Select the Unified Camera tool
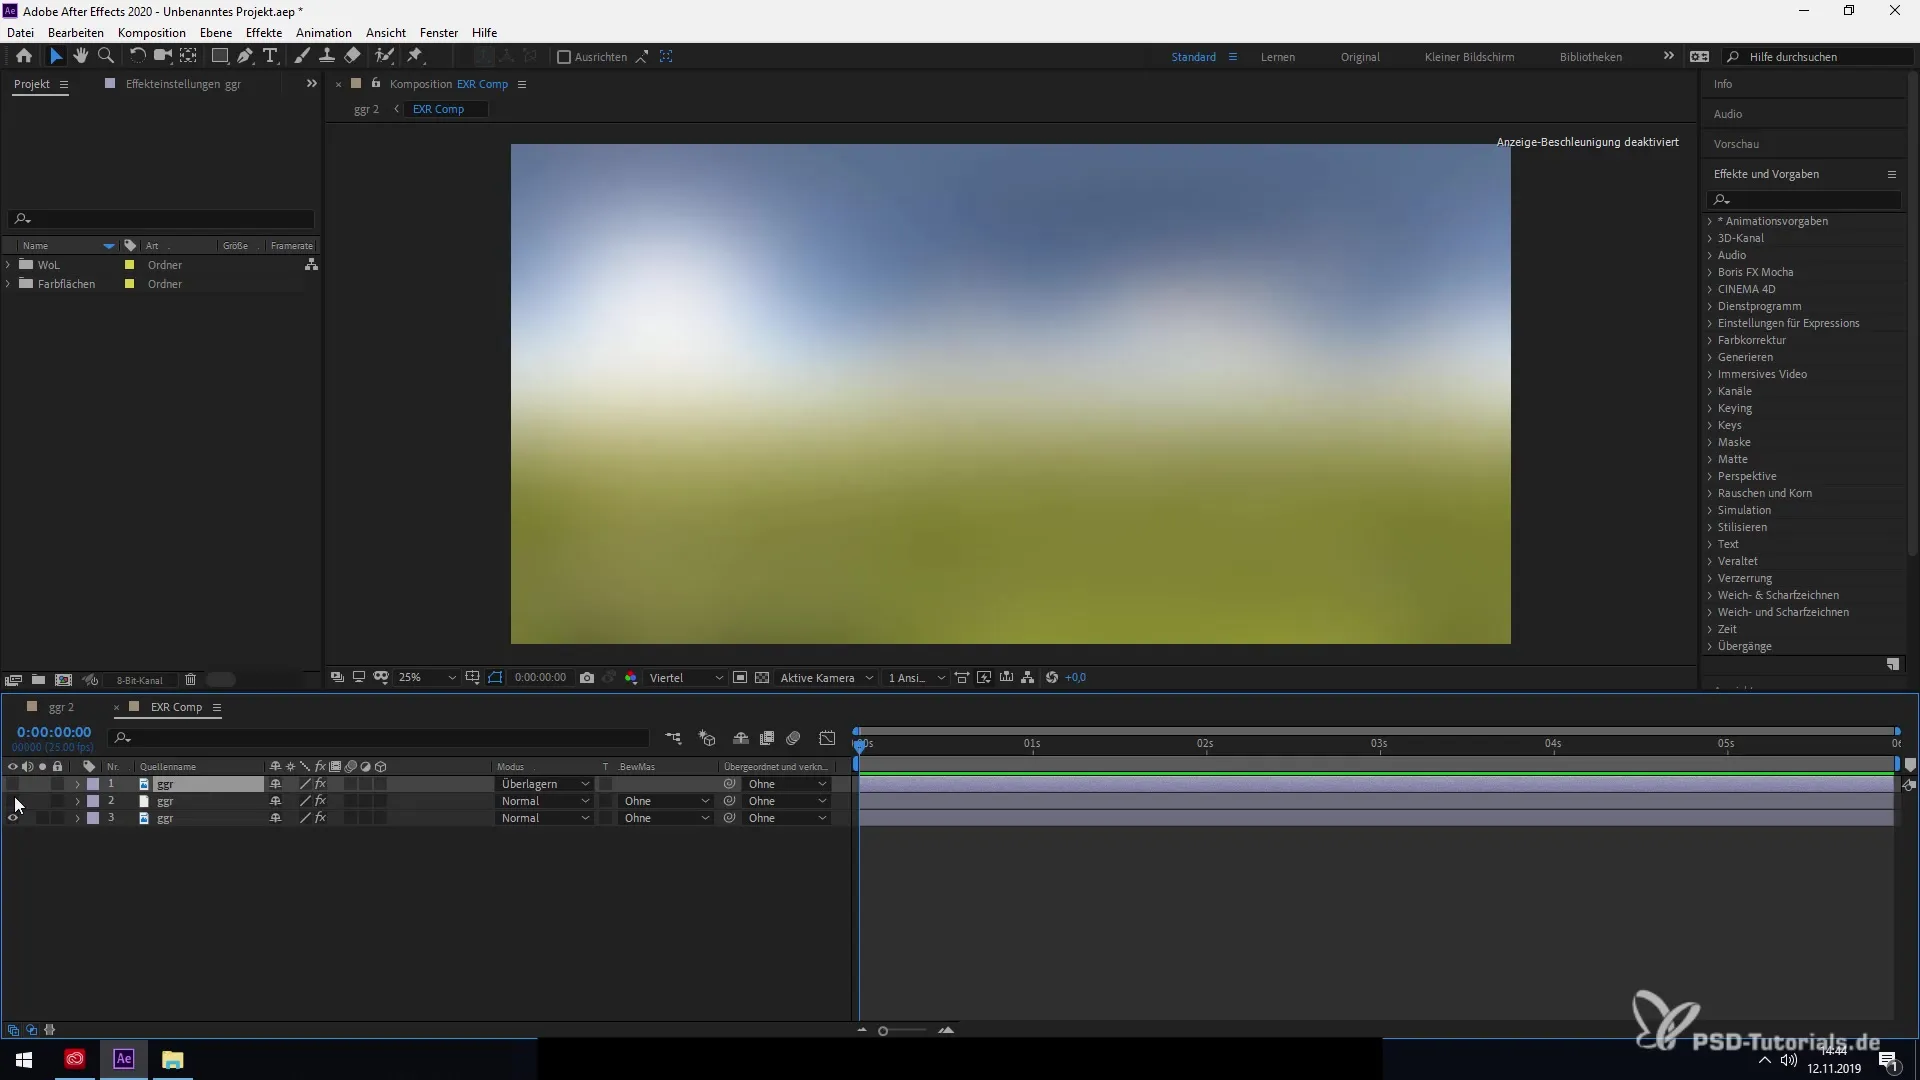Screen dimensions: 1920x1080 click(x=162, y=56)
